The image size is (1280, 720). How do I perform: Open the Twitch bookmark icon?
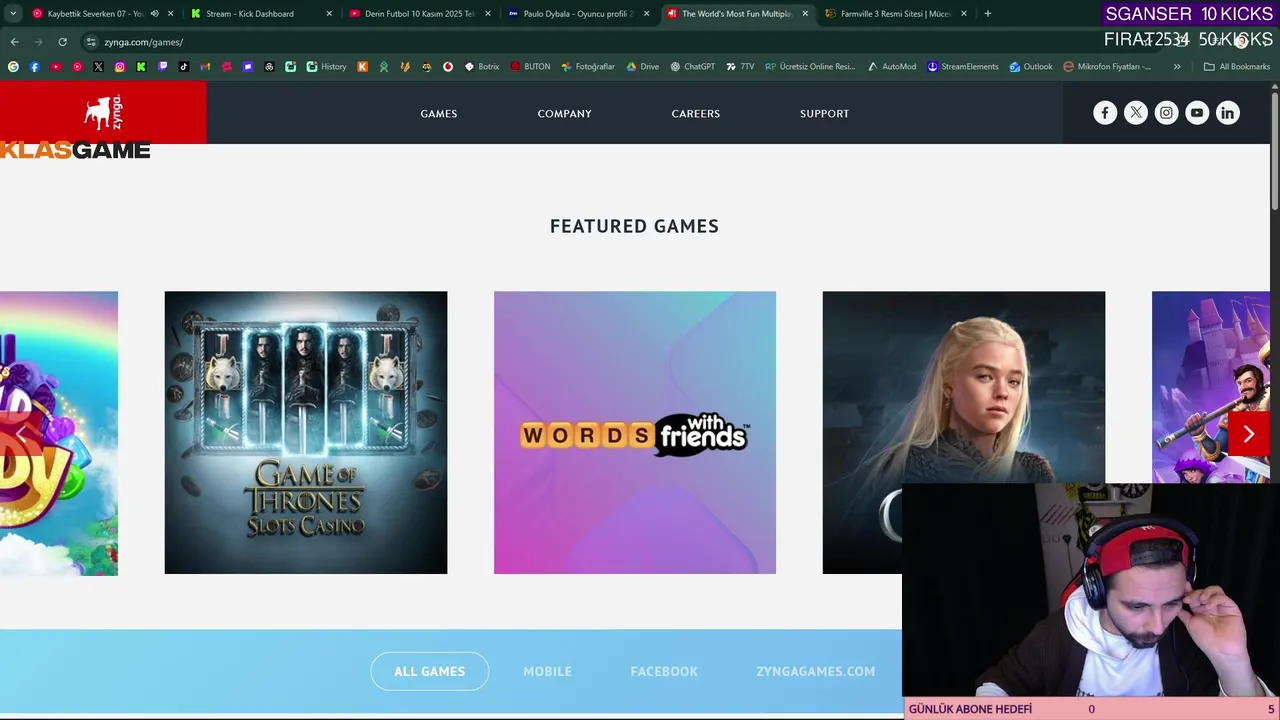(162, 67)
